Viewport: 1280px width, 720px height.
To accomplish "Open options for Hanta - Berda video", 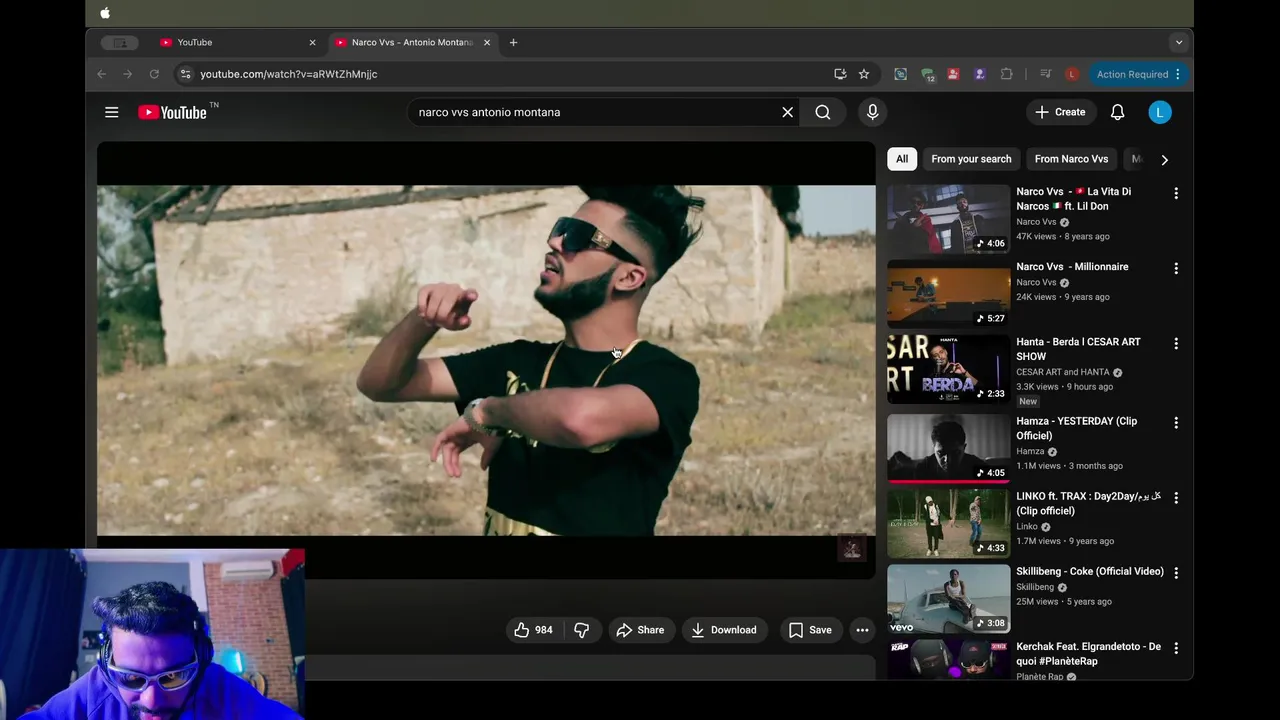I will click(x=1176, y=343).
